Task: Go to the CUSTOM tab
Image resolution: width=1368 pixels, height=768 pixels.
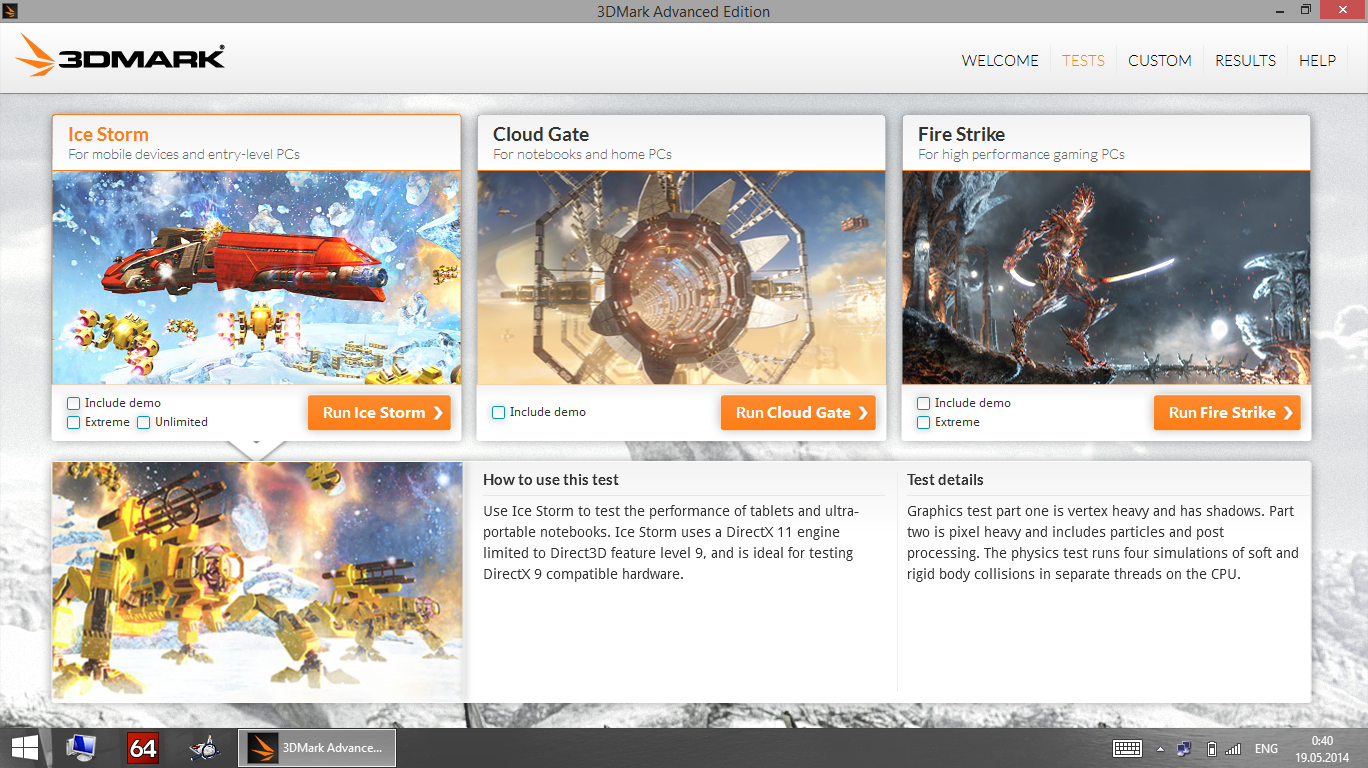Action: [1160, 61]
